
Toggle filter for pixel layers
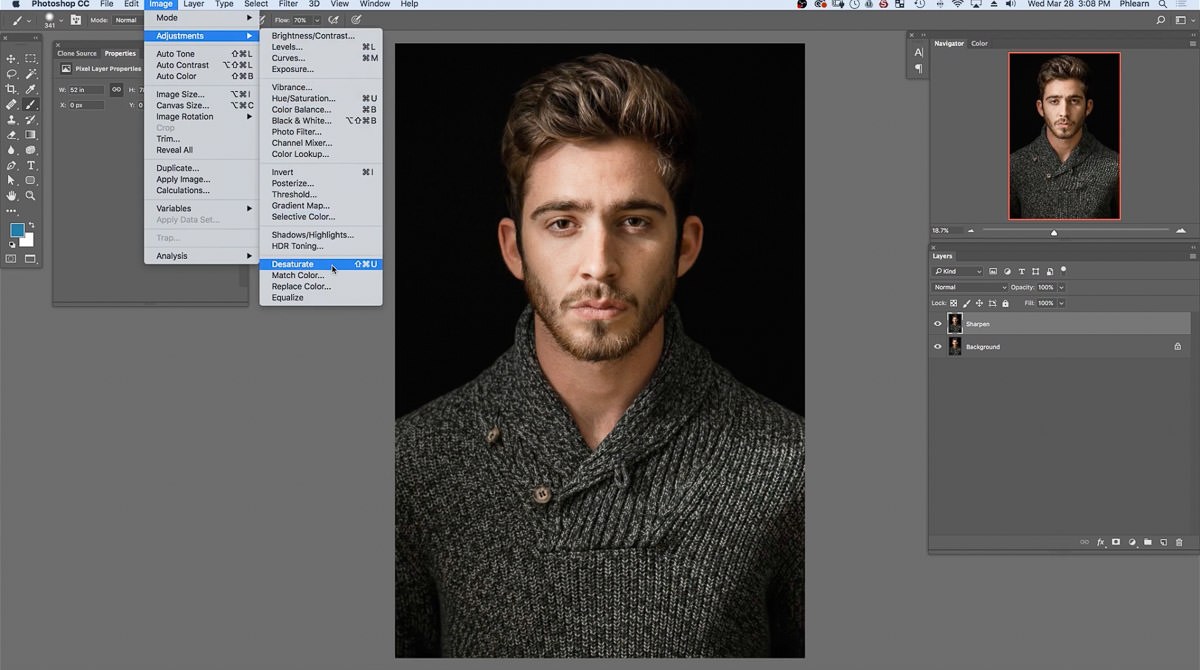click(x=993, y=271)
